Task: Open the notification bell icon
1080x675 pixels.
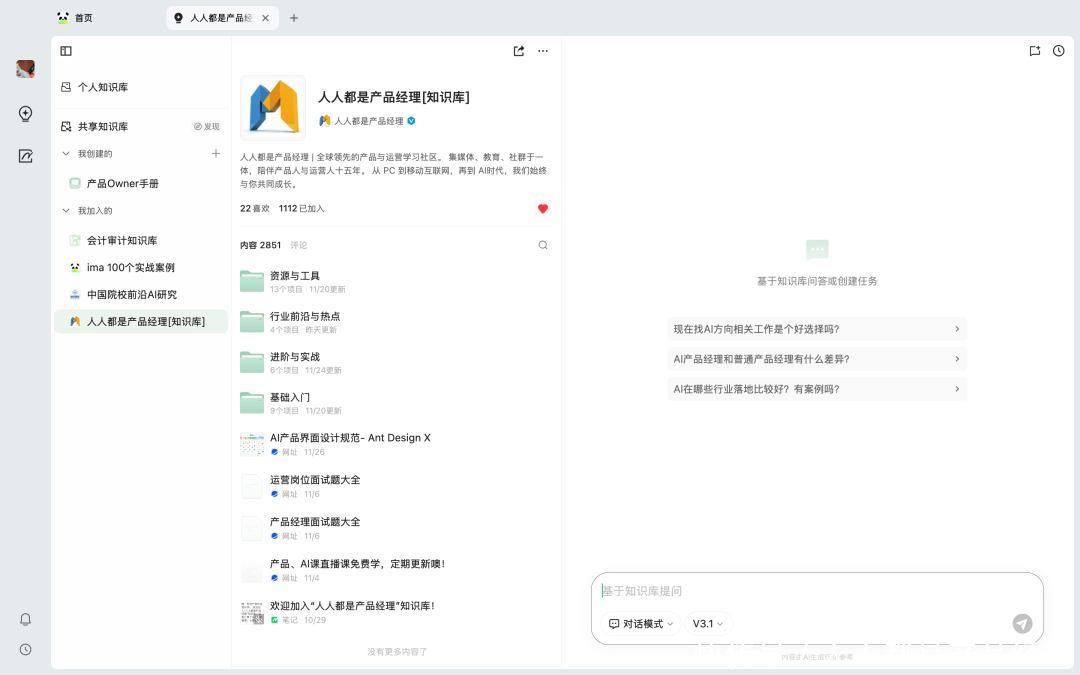Action: [x=26, y=619]
